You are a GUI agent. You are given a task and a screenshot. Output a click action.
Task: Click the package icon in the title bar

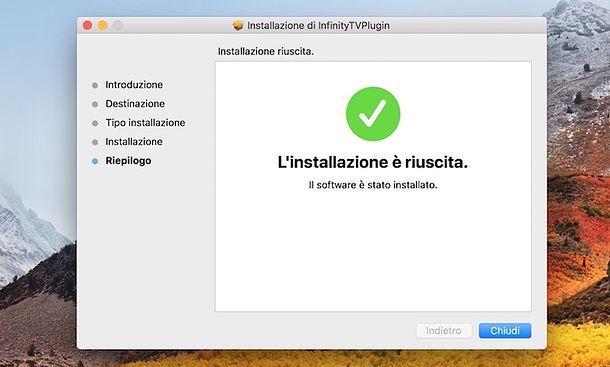(x=238, y=26)
